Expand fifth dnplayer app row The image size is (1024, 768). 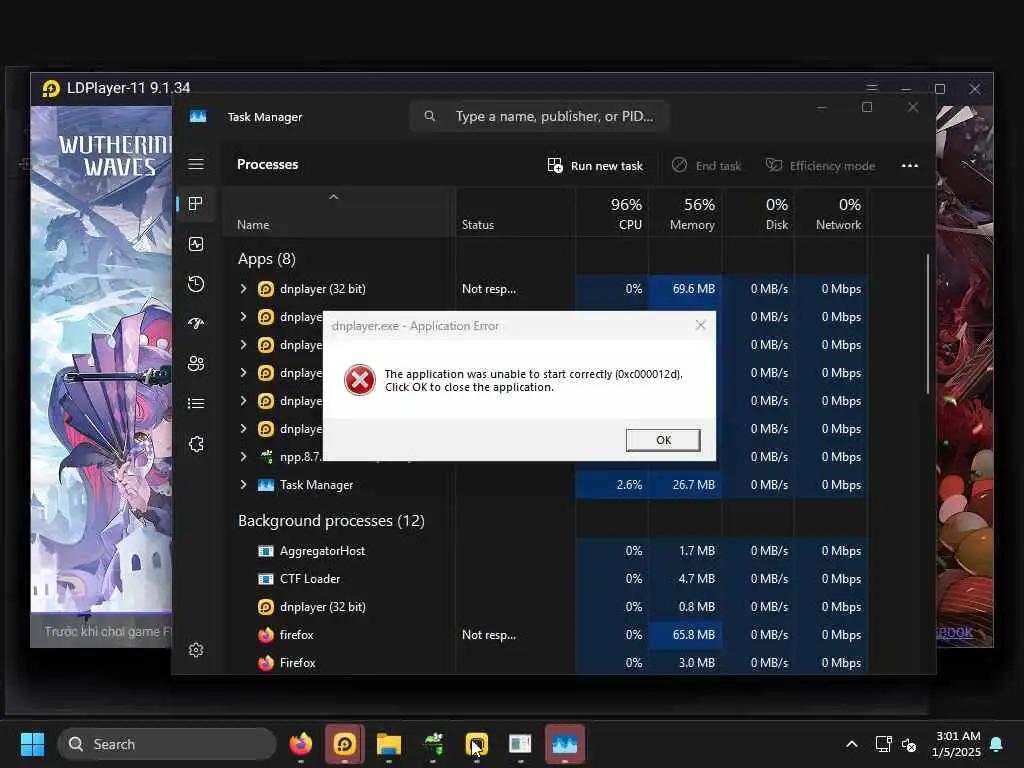244,401
